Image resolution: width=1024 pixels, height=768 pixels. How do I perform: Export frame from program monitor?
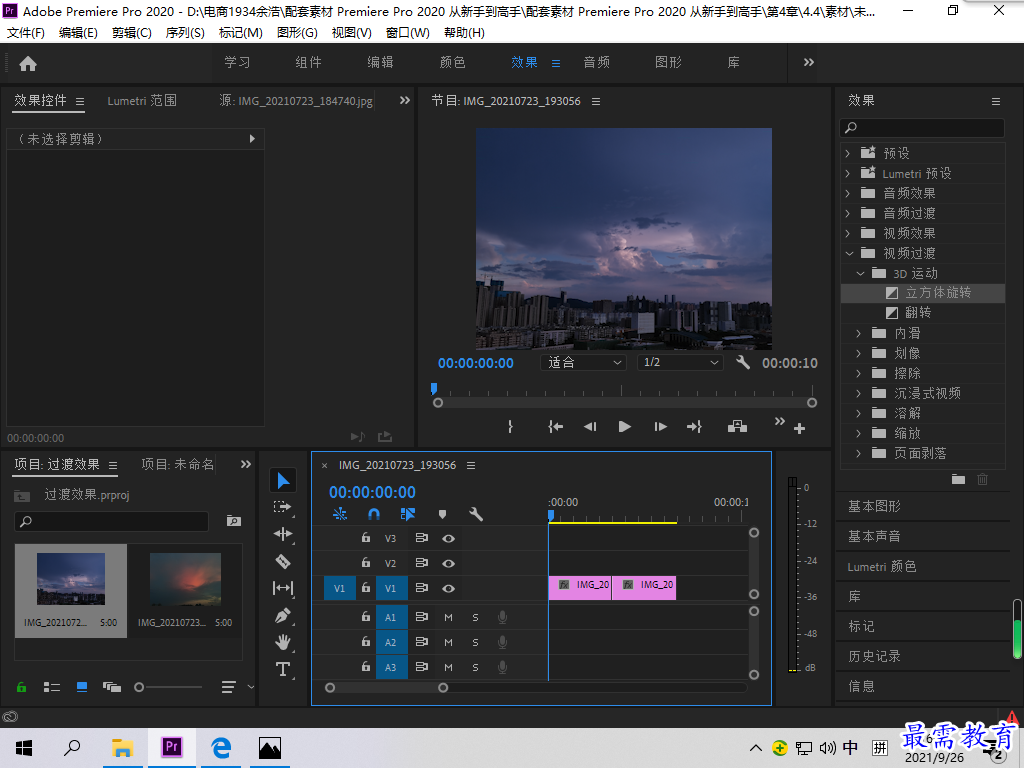coord(737,426)
